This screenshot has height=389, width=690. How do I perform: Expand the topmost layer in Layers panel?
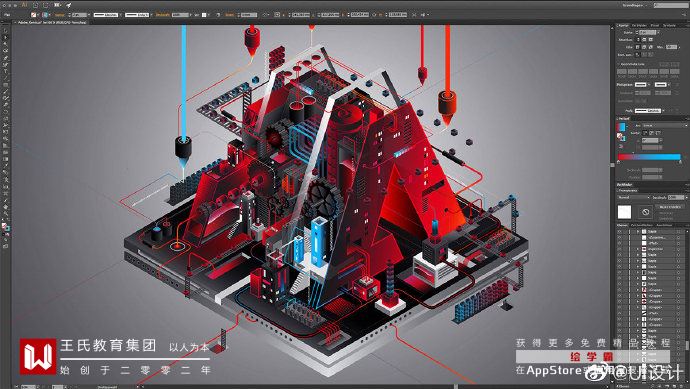[x=638, y=232]
